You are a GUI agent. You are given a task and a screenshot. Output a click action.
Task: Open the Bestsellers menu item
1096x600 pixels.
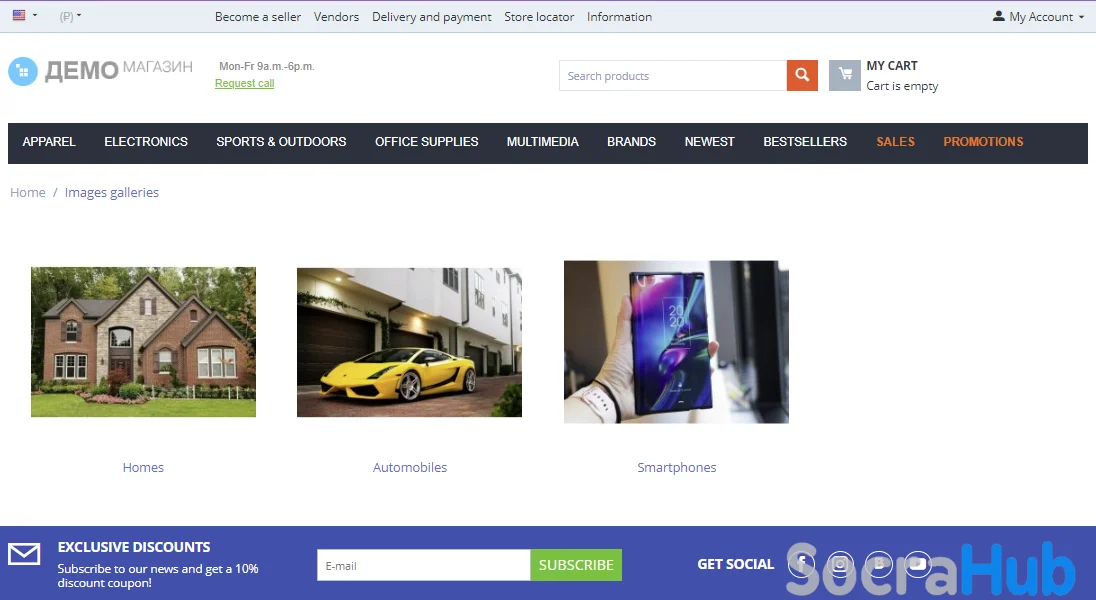(805, 142)
